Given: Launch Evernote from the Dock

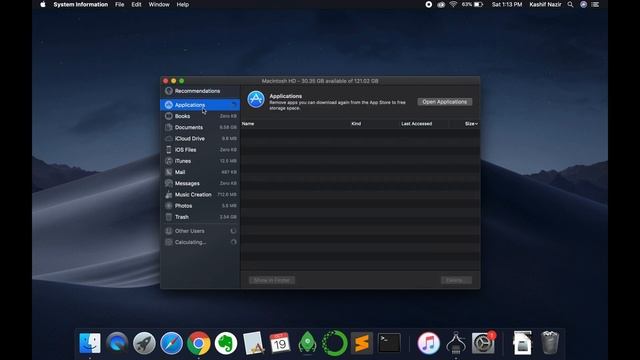Looking at the screenshot, I should click(x=226, y=343).
